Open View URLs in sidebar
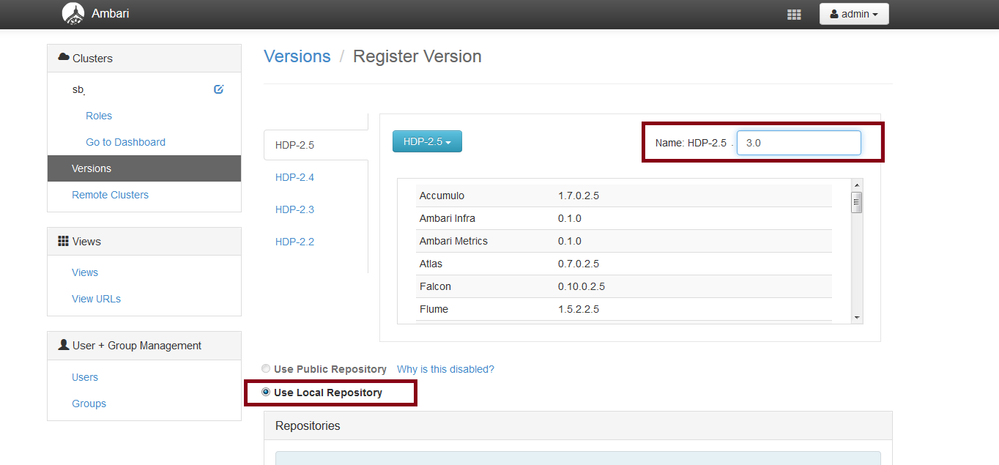This screenshot has height=465, width=999. click(96, 299)
